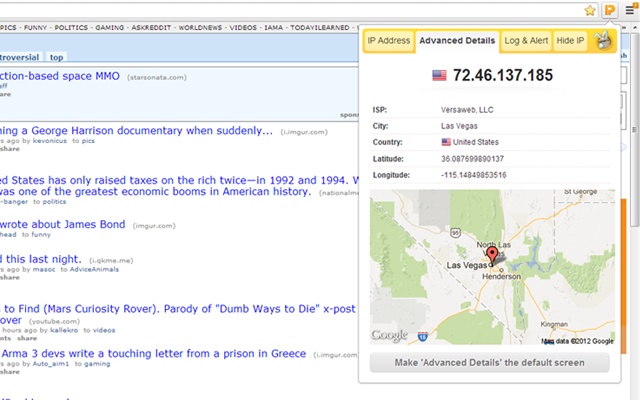Screen dimensions: 640x400
Task: Open the 'this last night' post
Action: pos(41,259)
